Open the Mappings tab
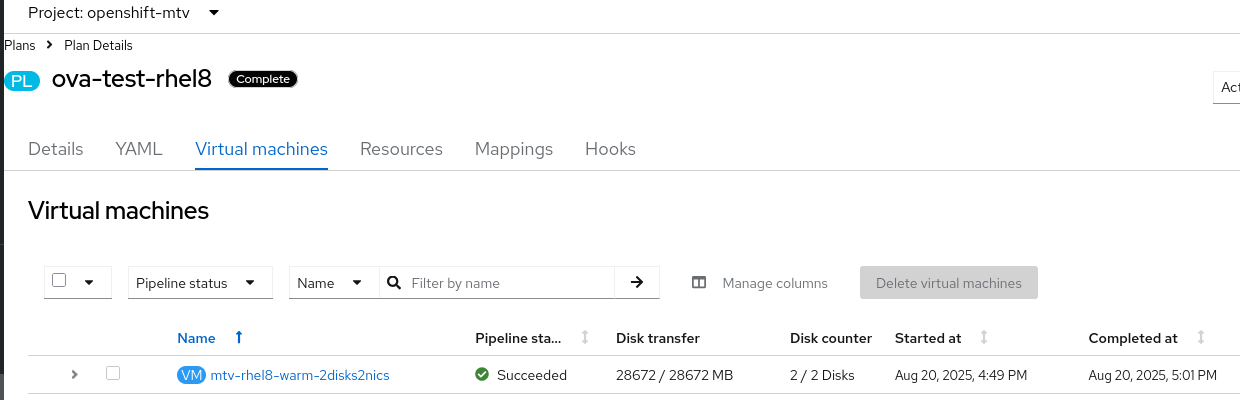The width and height of the screenshot is (1240, 400). pos(514,149)
